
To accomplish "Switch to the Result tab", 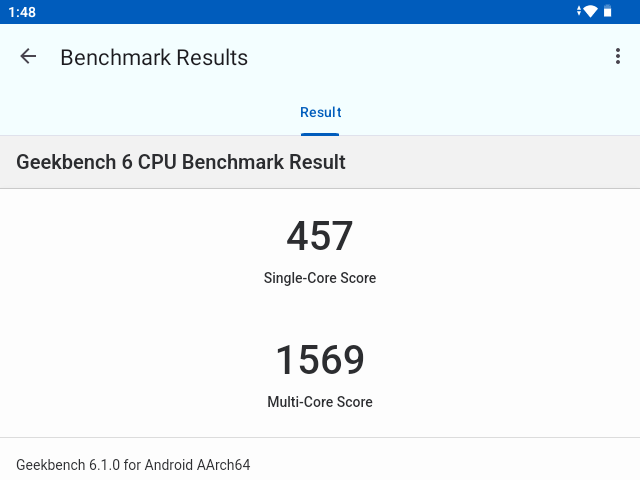I will (320, 112).
